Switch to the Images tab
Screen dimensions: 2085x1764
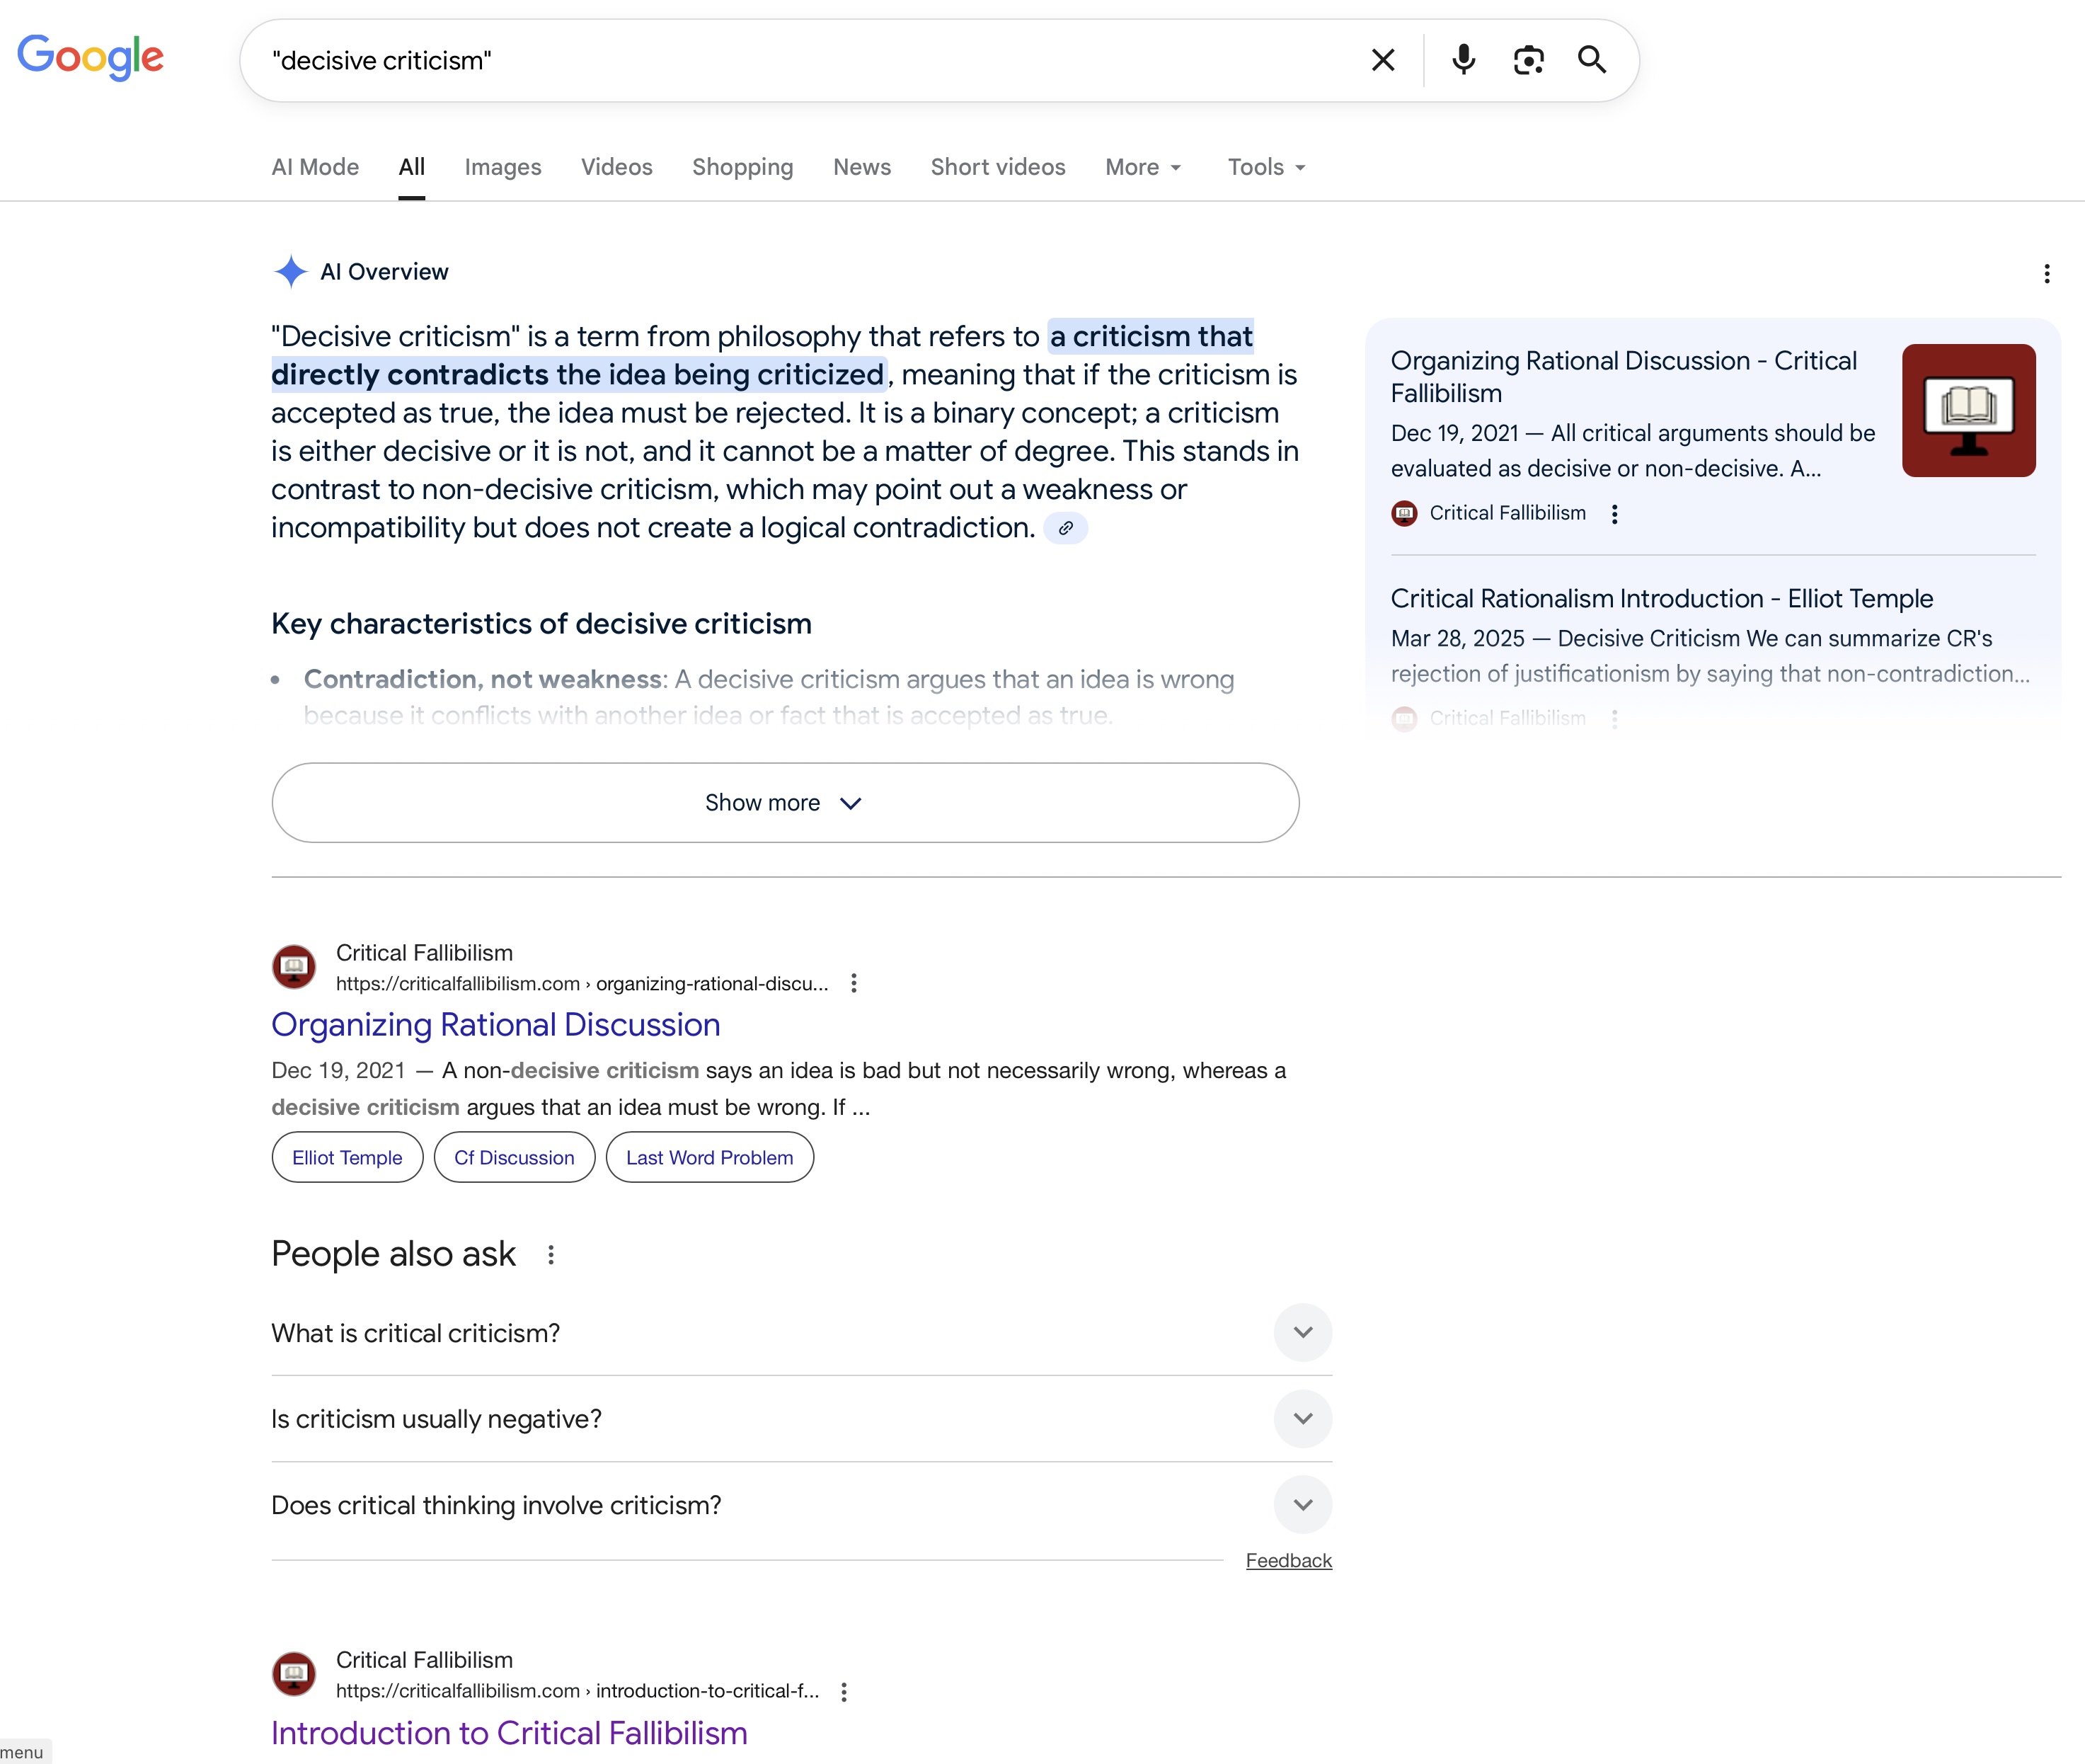(x=503, y=167)
